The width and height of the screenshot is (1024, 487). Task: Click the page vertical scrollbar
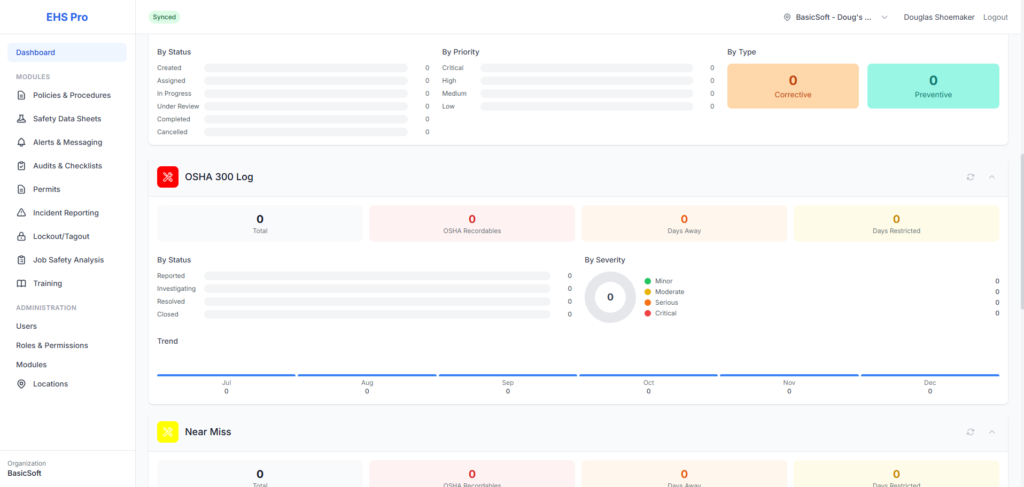pyautogui.click(x=1019, y=230)
